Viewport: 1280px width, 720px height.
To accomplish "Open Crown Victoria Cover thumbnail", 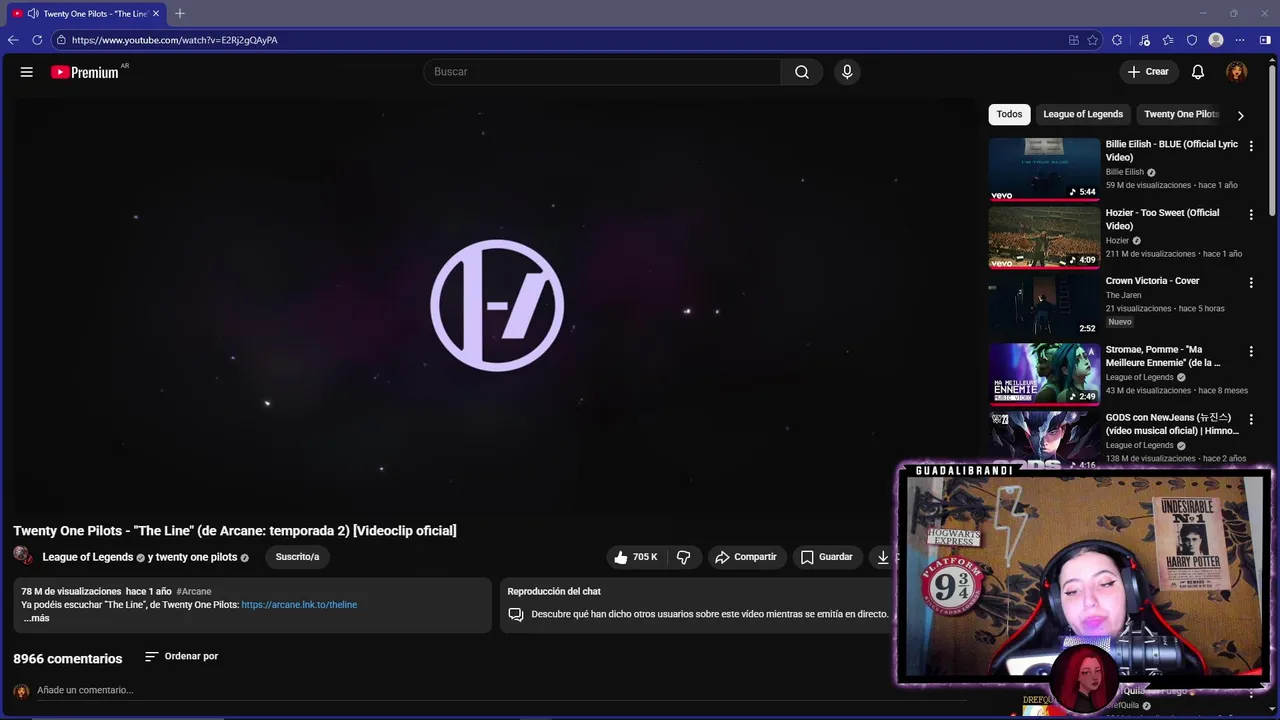I will pyautogui.click(x=1044, y=306).
